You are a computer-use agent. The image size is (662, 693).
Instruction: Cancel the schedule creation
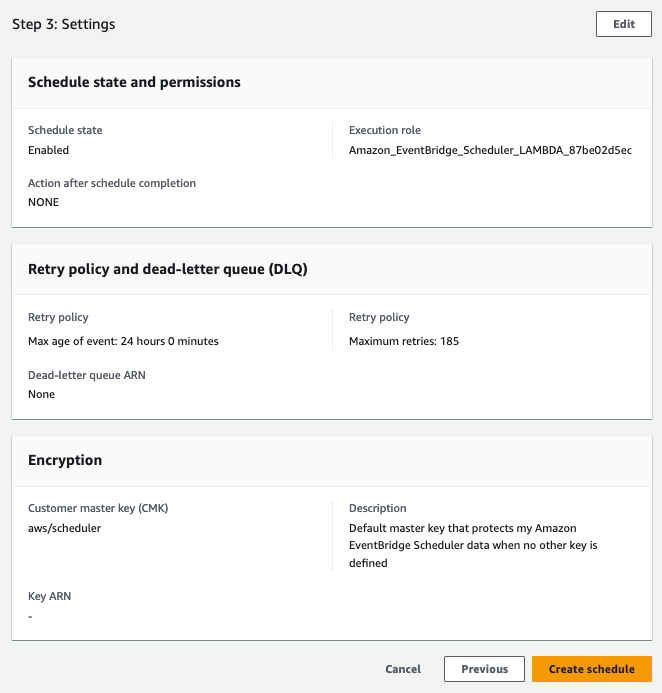(x=403, y=669)
